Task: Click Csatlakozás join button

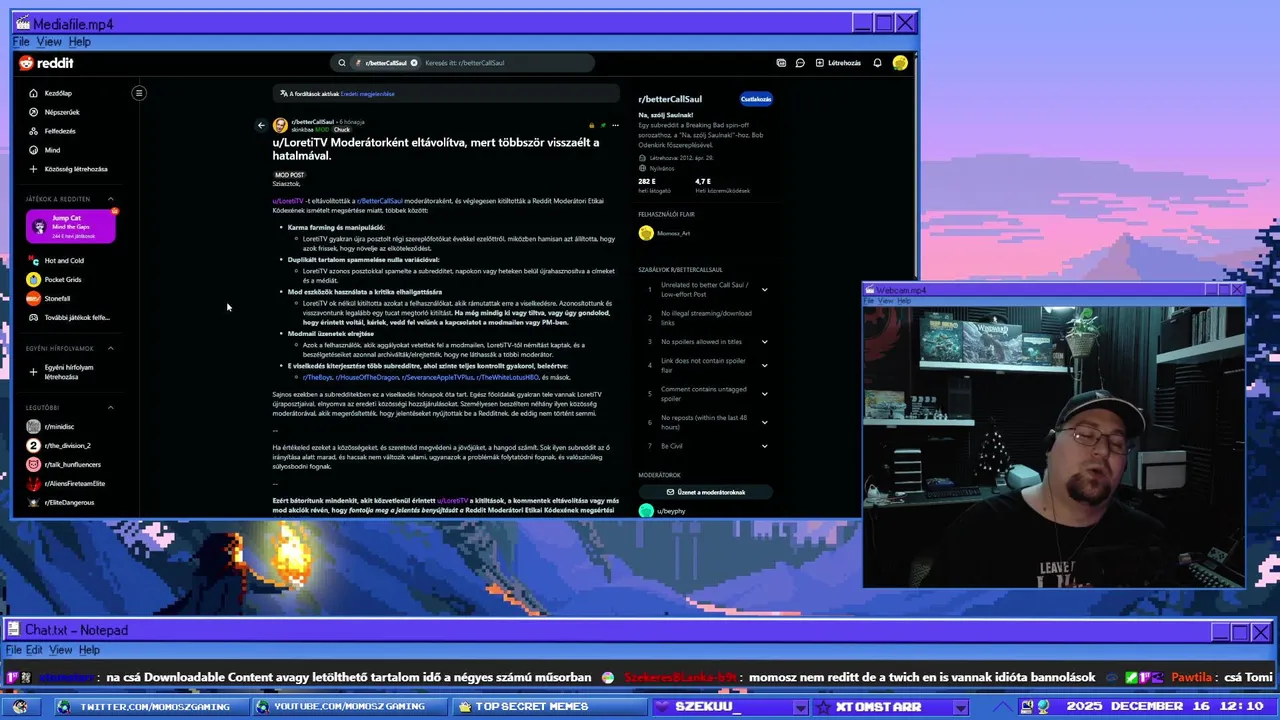Action: pos(756,99)
